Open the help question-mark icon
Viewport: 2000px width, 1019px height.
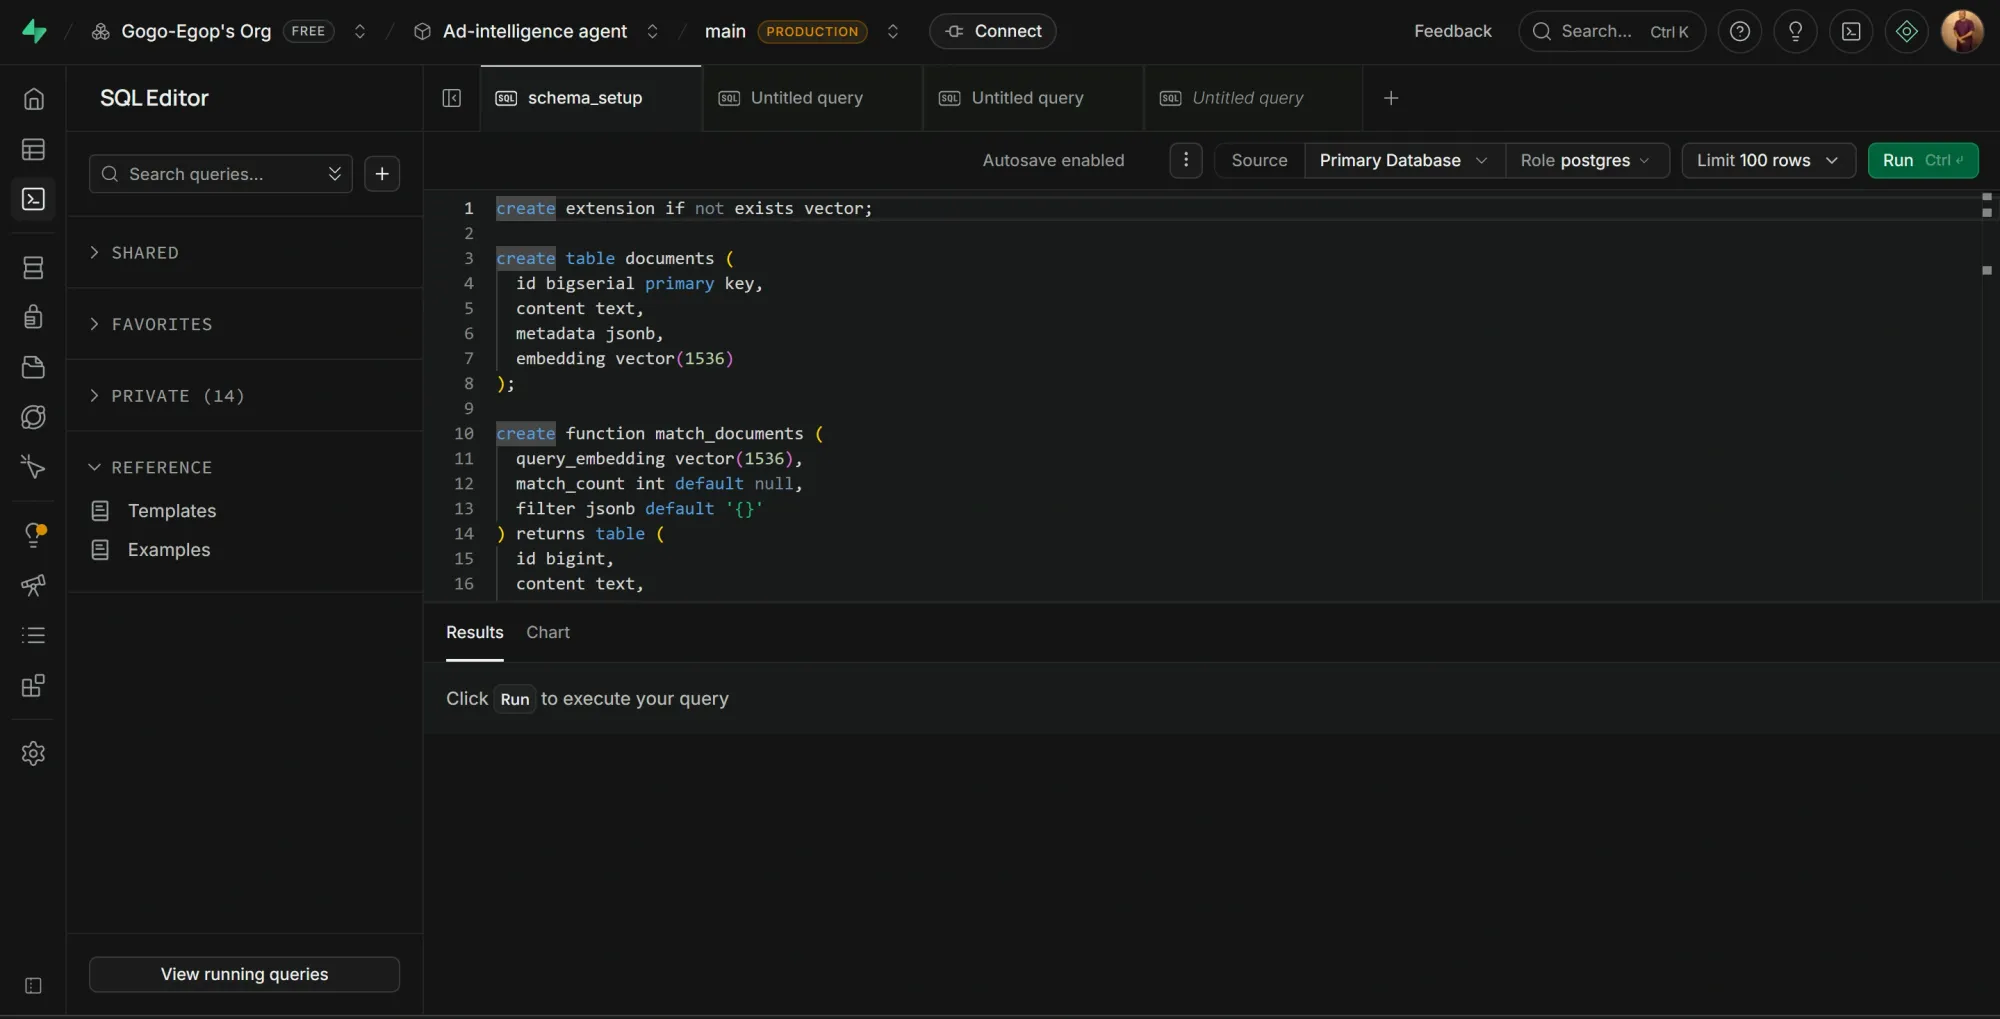pyautogui.click(x=1740, y=31)
